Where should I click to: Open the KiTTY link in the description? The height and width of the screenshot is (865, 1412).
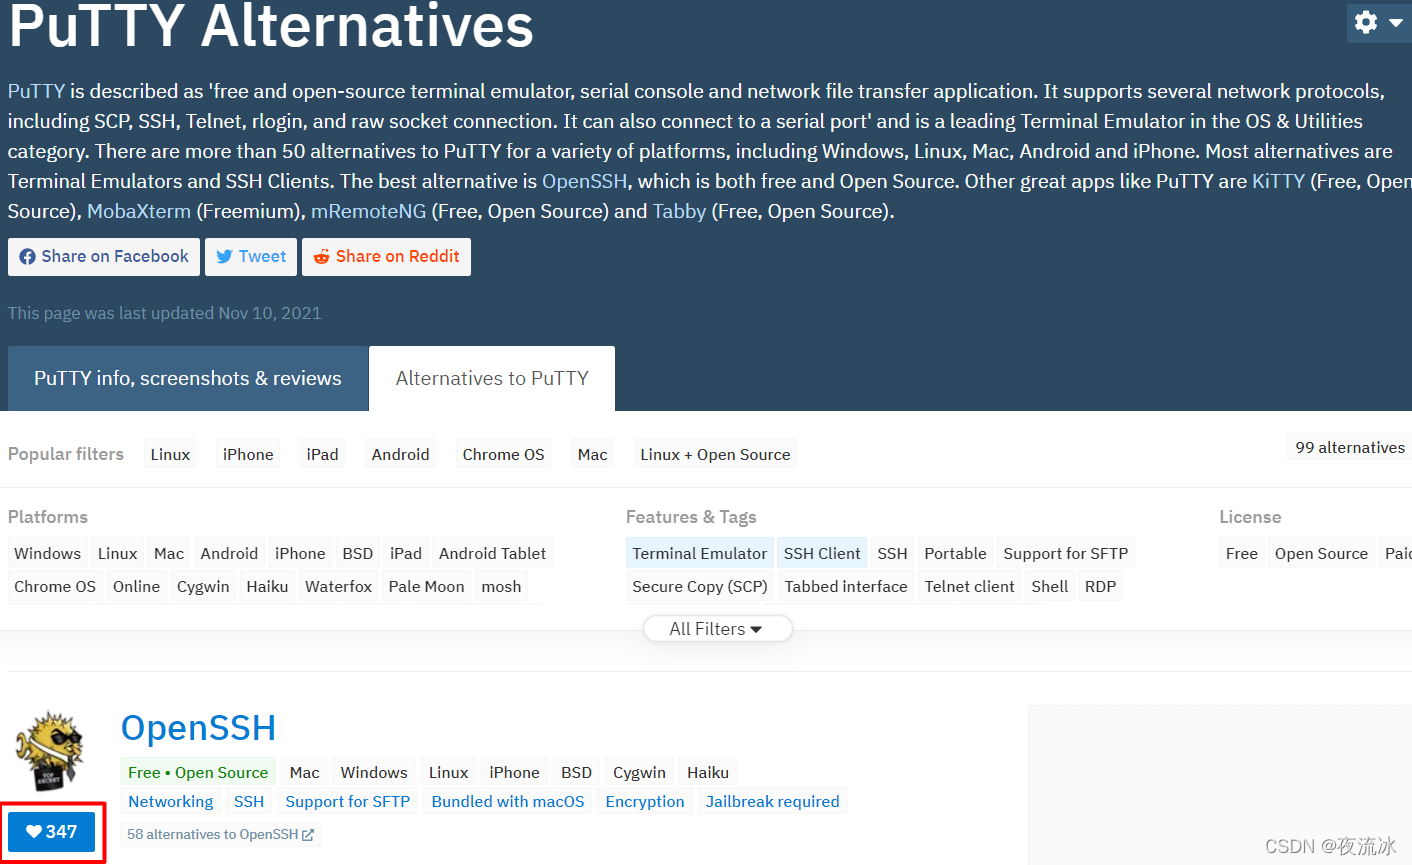[x=1278, y=181]
